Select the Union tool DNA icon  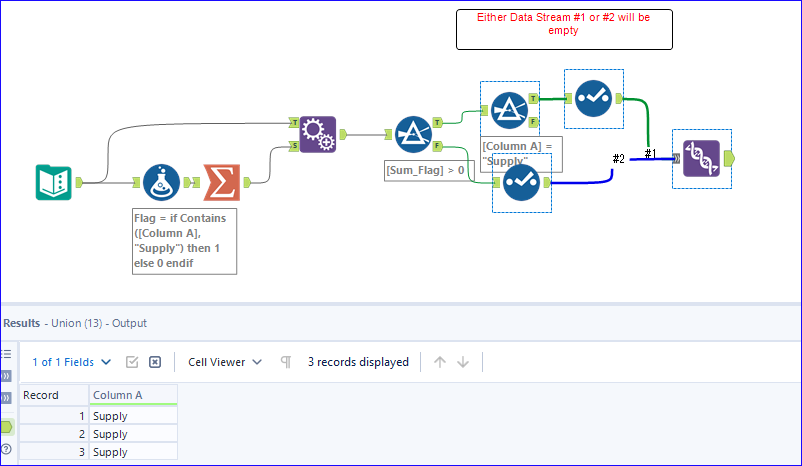coord(701,159)
